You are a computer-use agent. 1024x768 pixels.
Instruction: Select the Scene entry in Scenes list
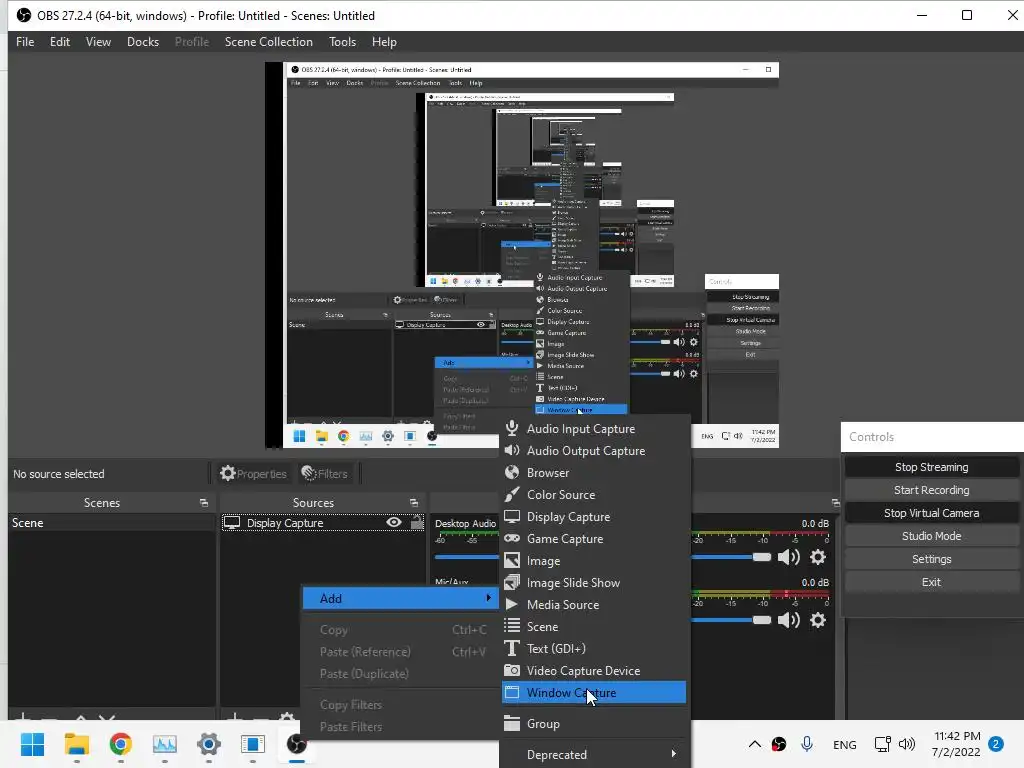112,522
